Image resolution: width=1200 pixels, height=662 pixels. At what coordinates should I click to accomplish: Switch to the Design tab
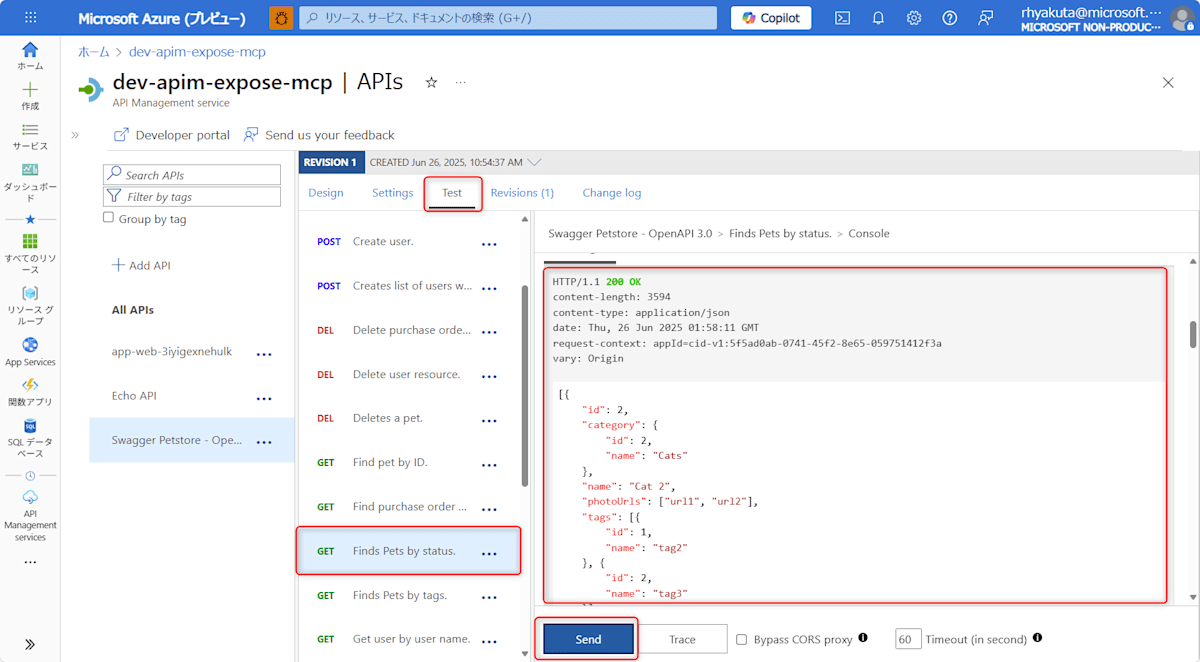click(x=326, y=193)
